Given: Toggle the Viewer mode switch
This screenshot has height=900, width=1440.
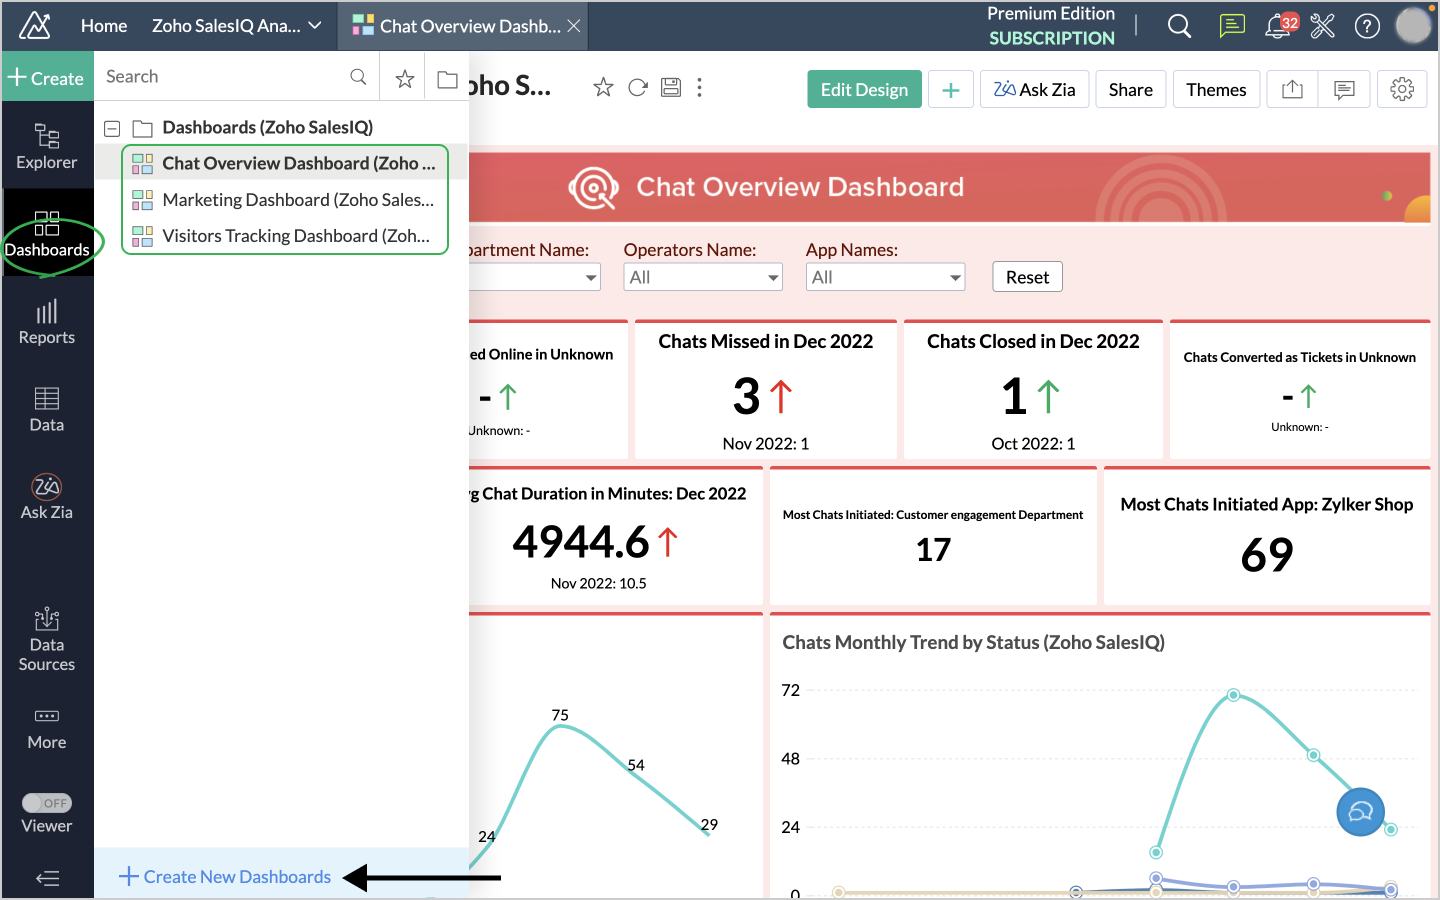Looking at the screenshot, I should pyautogui.click(x=47, y=803).
